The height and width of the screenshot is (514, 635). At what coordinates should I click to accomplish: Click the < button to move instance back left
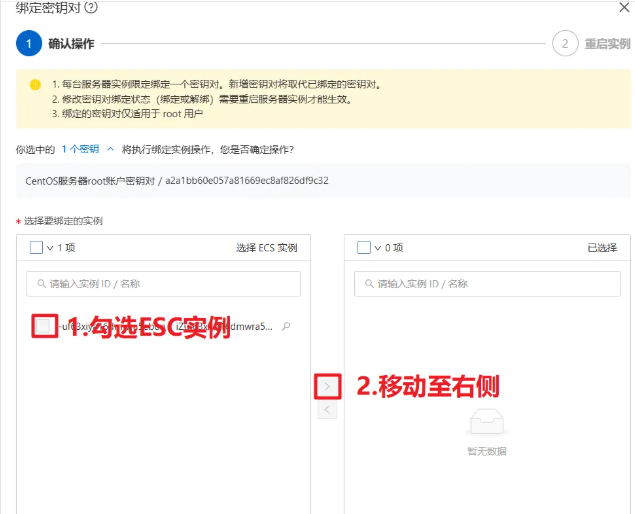327,410
